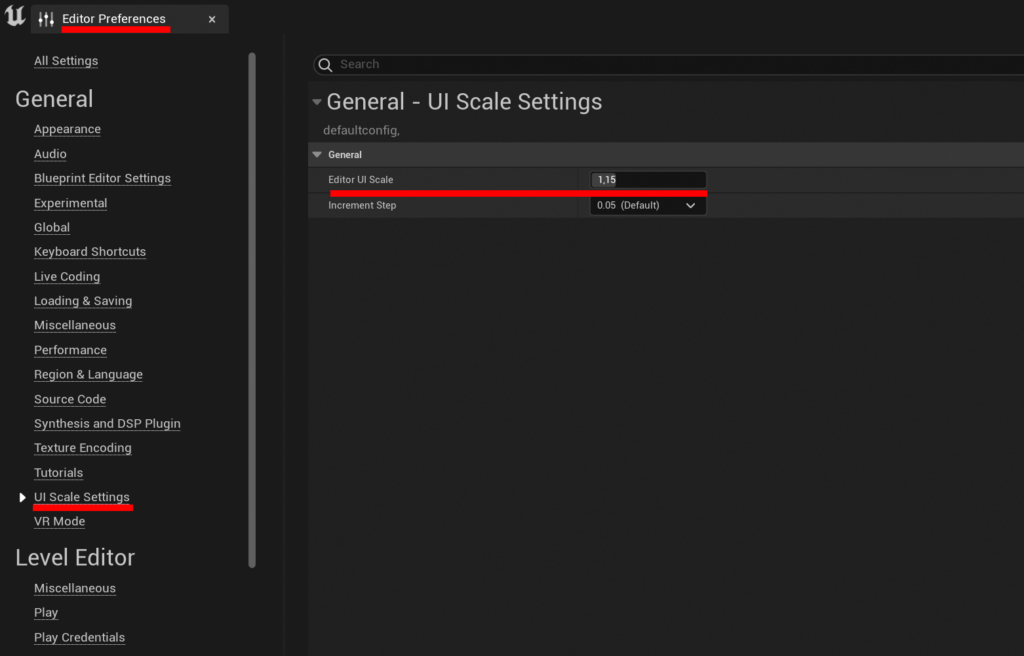Click the sidebar vertical scrollbar
1024x656 pixels.
point(252,310)
